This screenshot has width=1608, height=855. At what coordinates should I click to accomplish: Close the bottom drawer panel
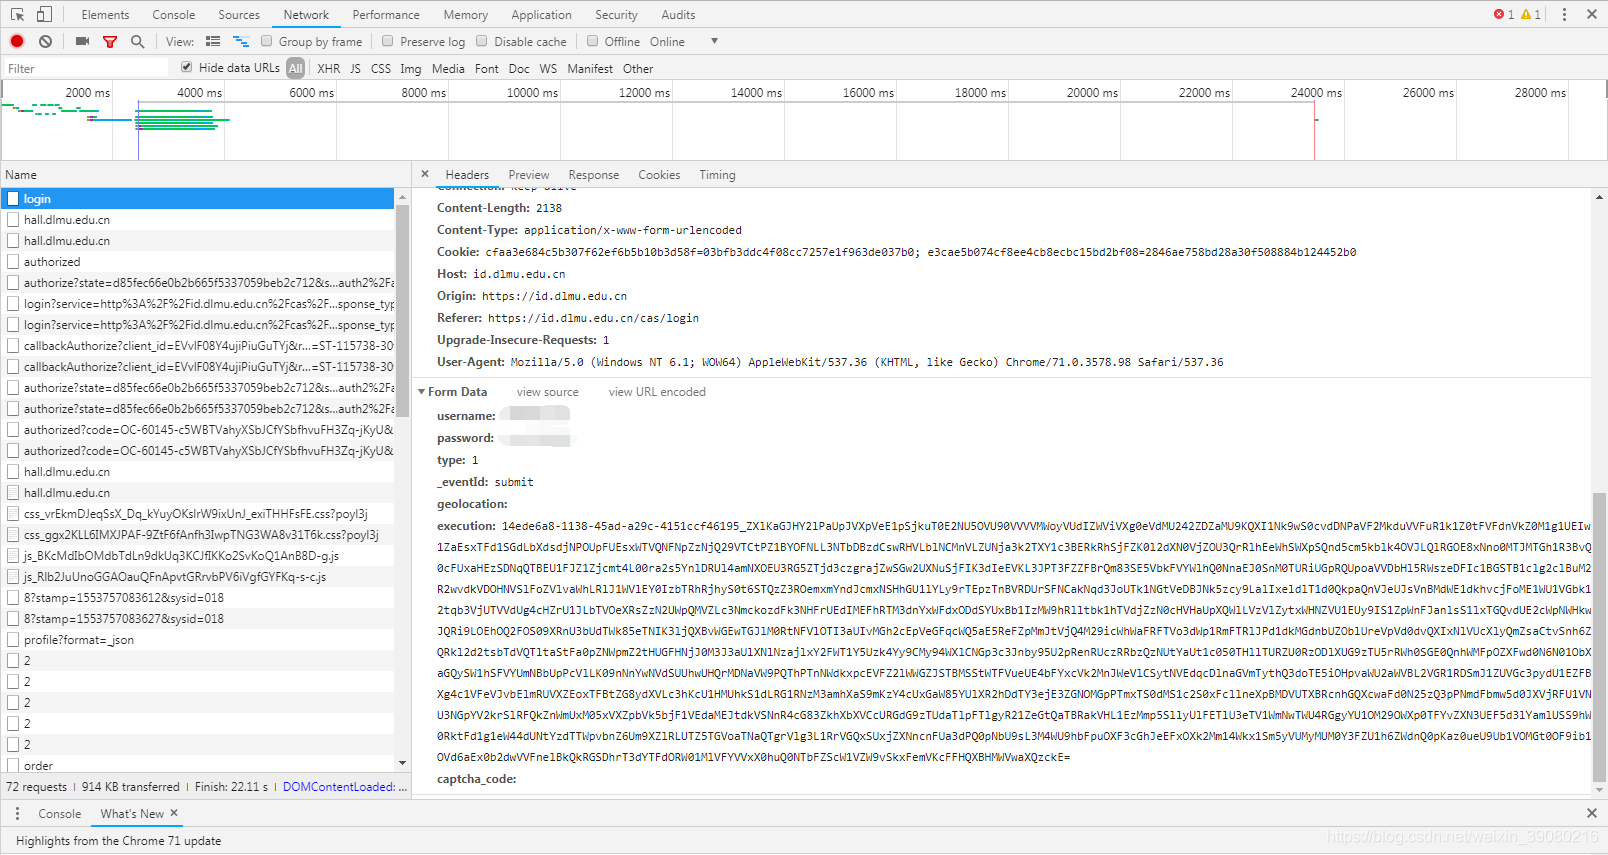pyautogui.click(x=1591, y=813)
